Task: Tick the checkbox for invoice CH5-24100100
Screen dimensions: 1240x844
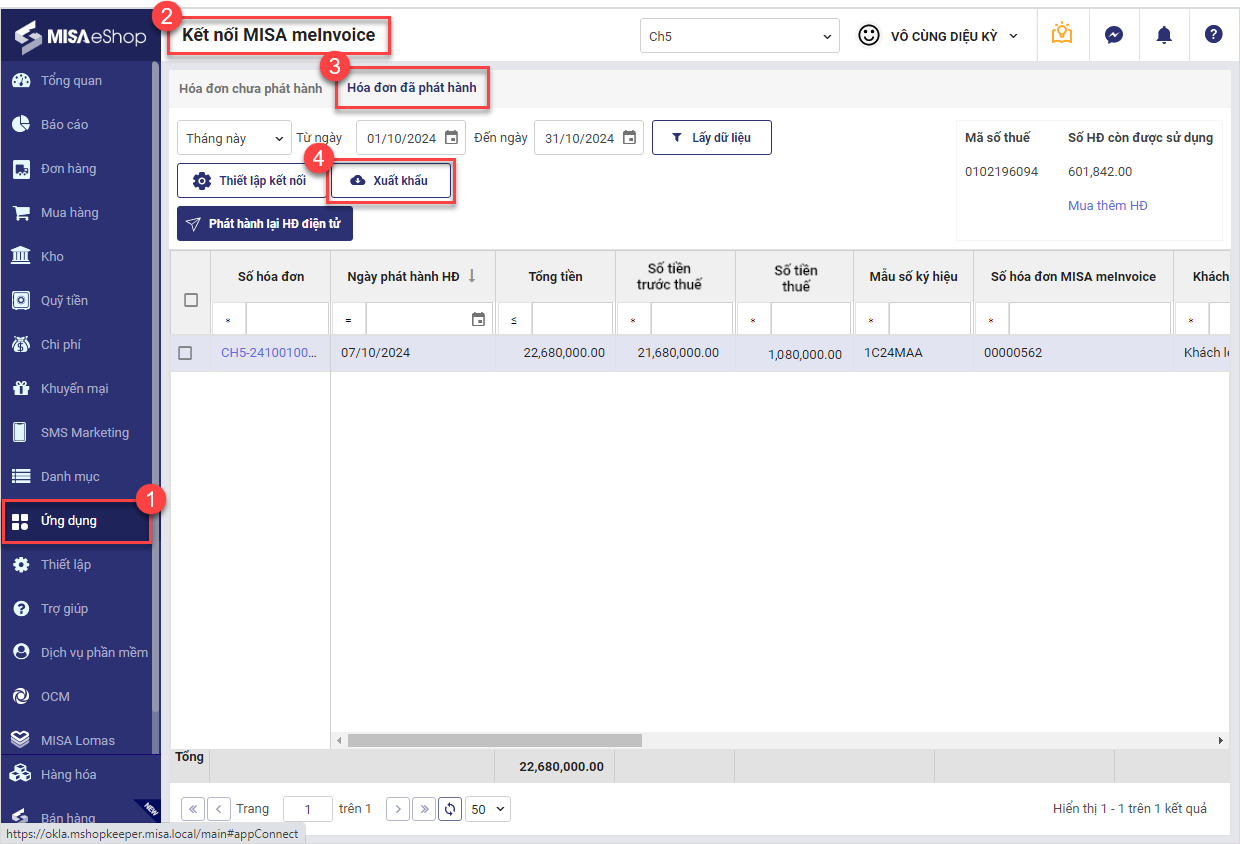Action: tap(185, 353)
